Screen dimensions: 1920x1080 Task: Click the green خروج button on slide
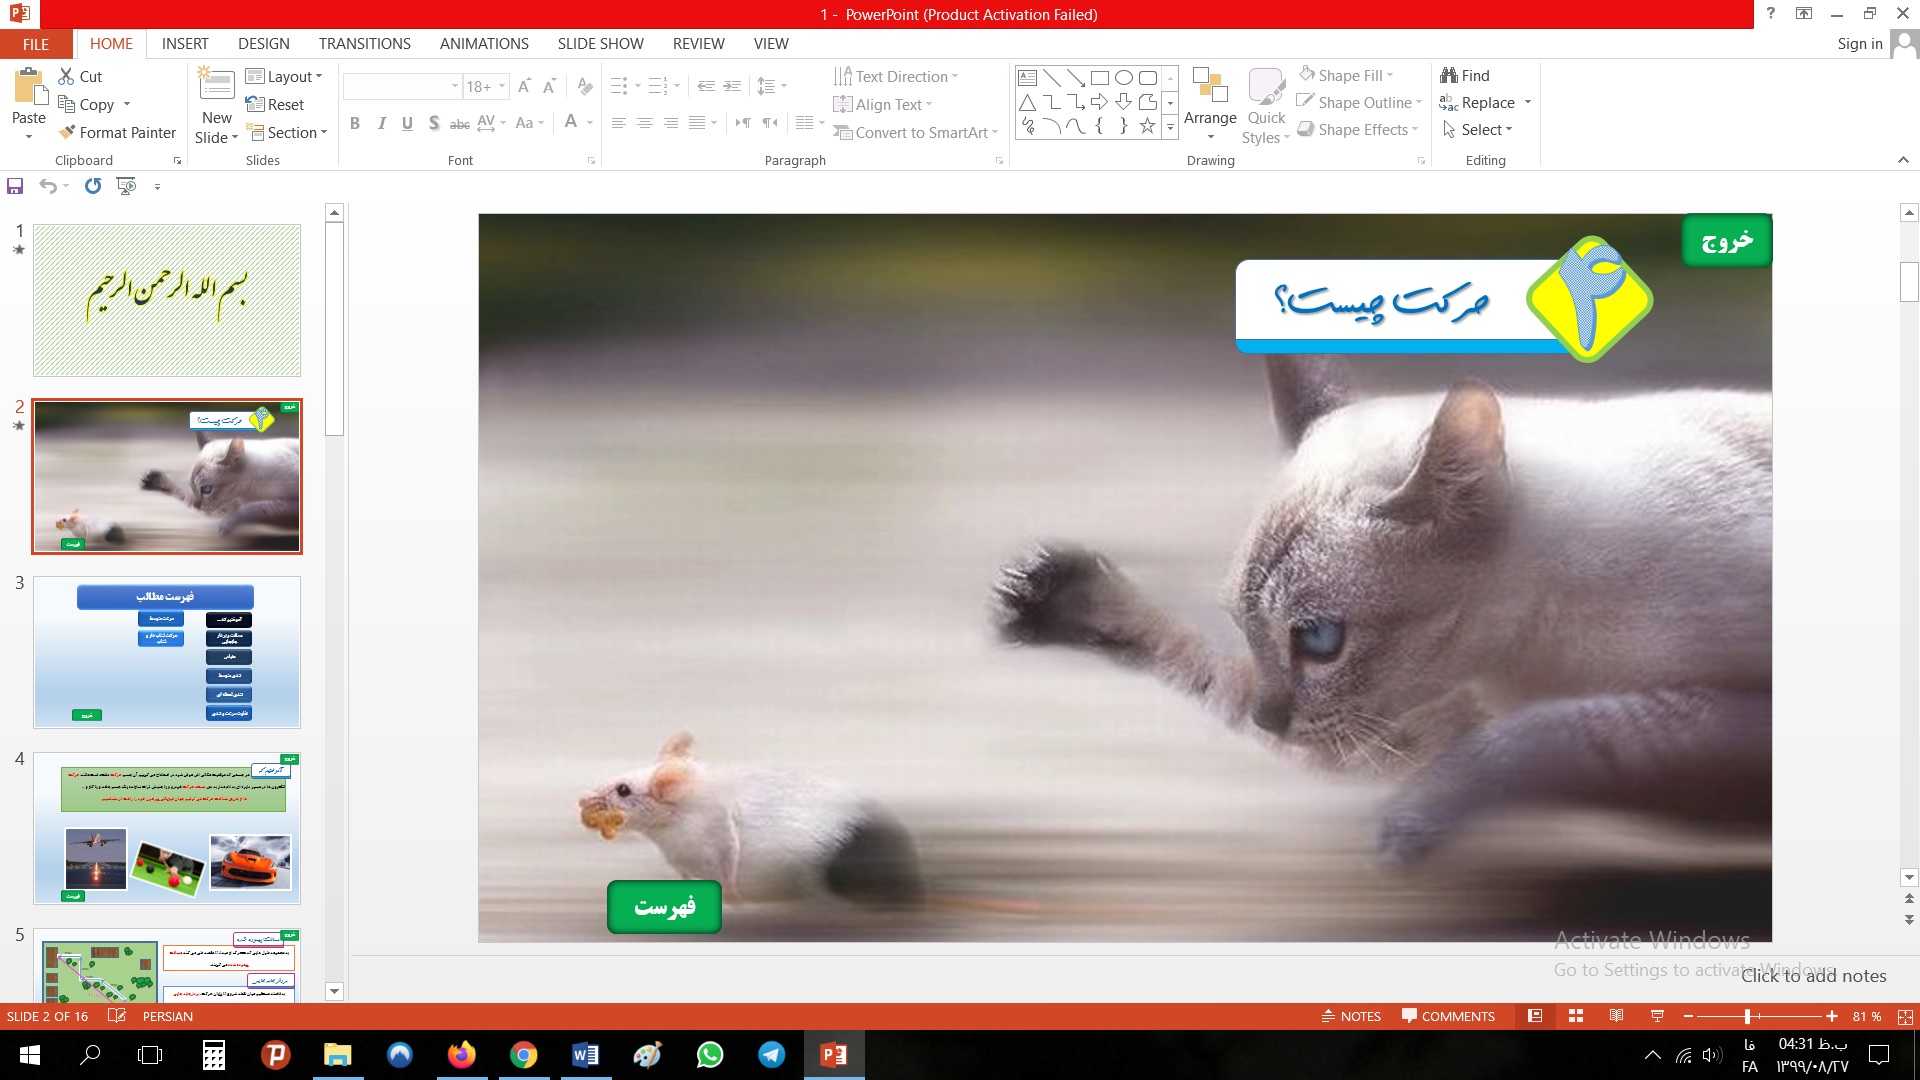[x=1727, y=241]
